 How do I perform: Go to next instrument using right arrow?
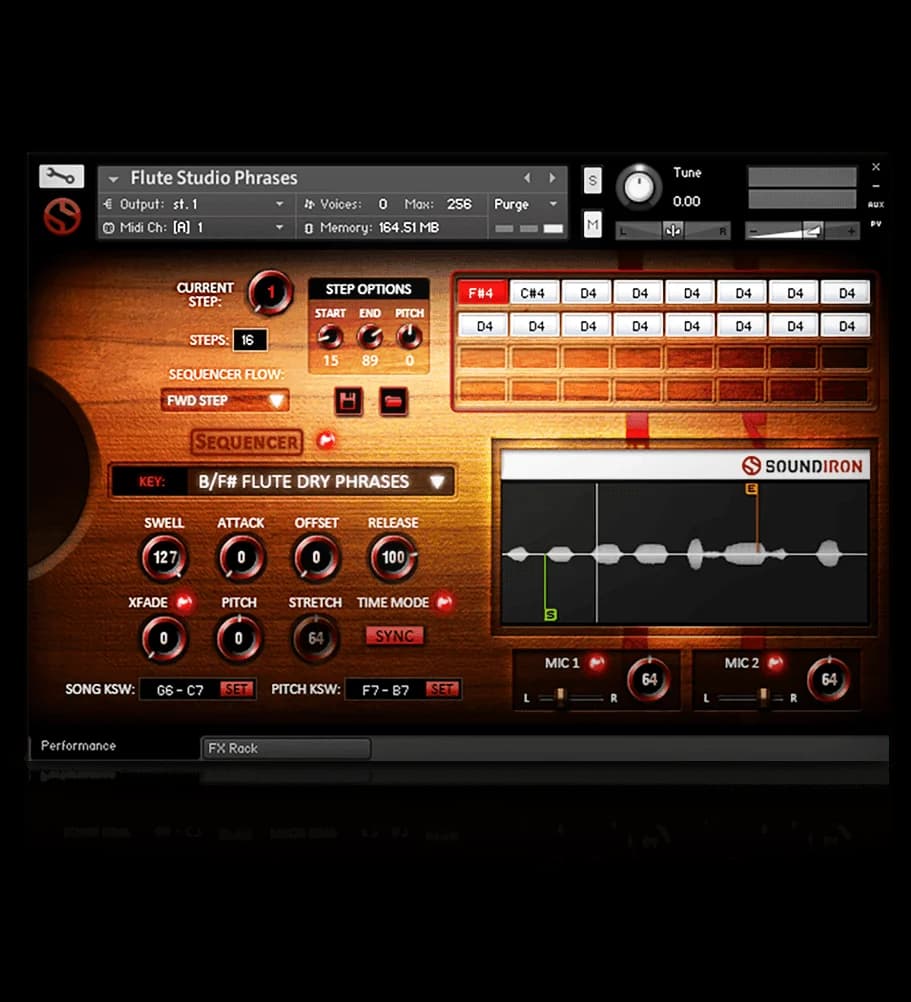click(x=552, y=178)
